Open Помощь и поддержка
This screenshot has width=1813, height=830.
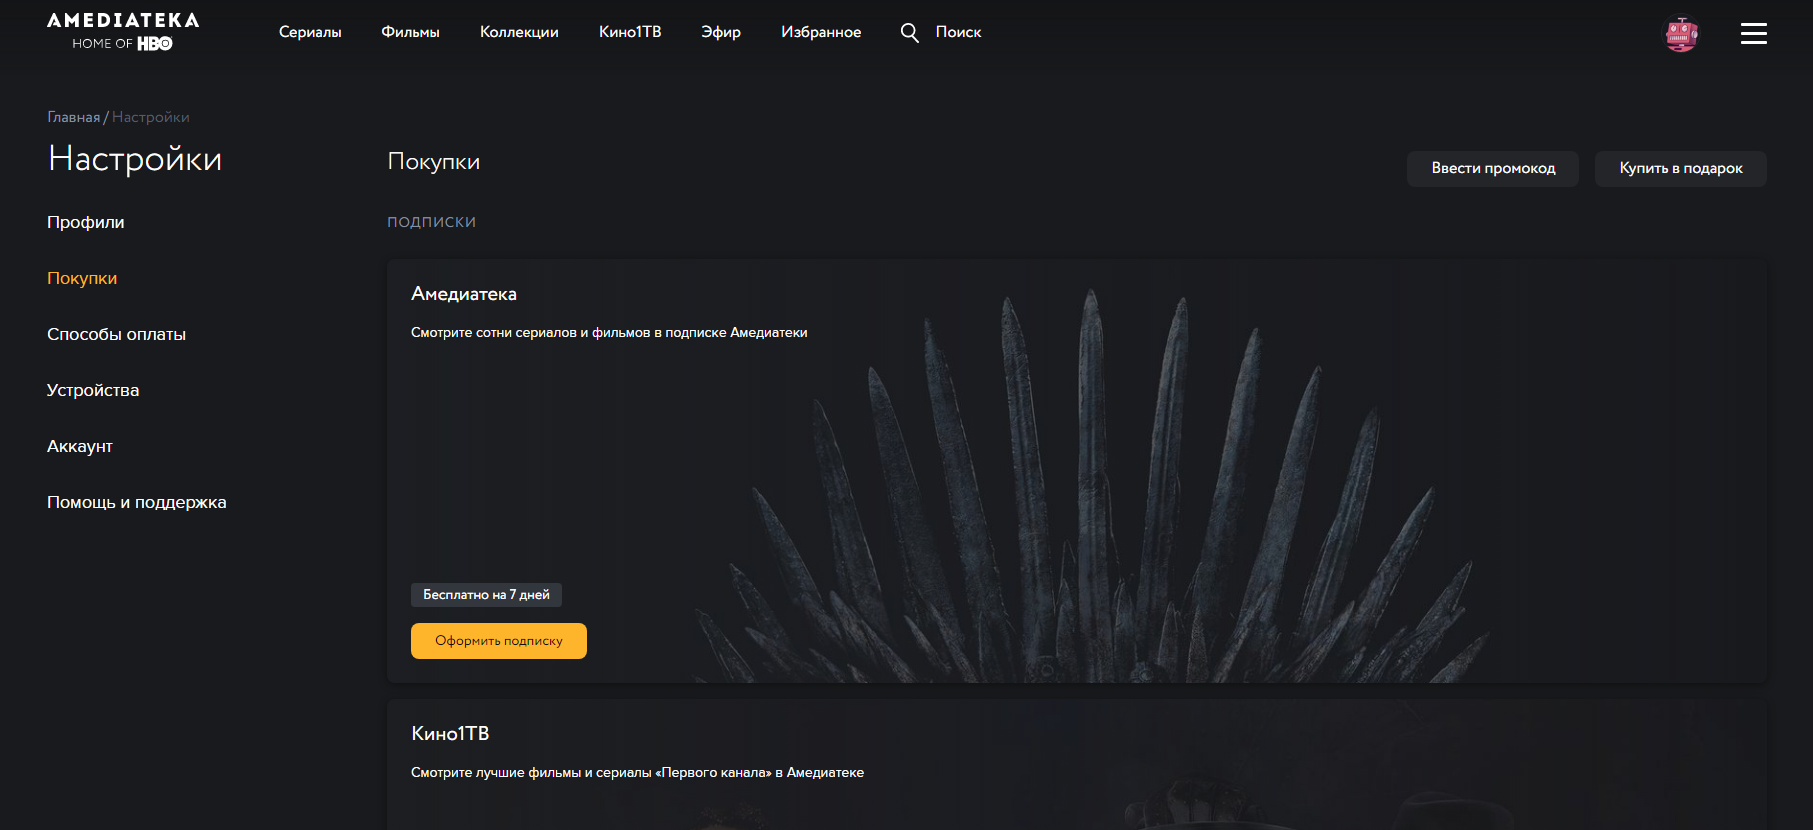[137, 502]
